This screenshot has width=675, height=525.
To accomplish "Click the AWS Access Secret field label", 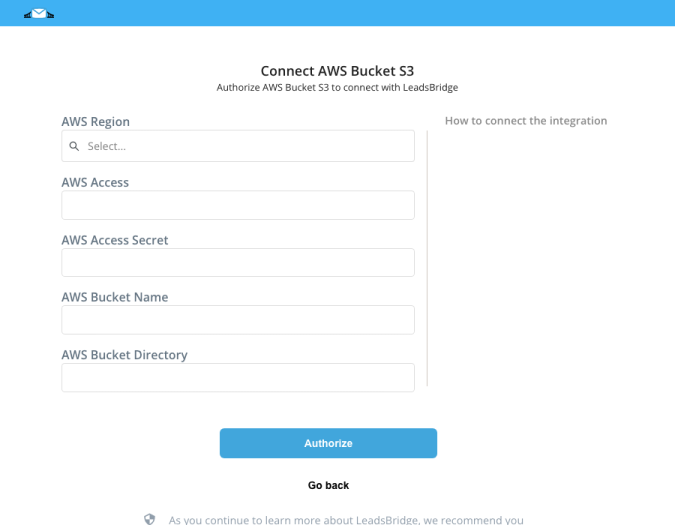I will [x=115, y=240].
